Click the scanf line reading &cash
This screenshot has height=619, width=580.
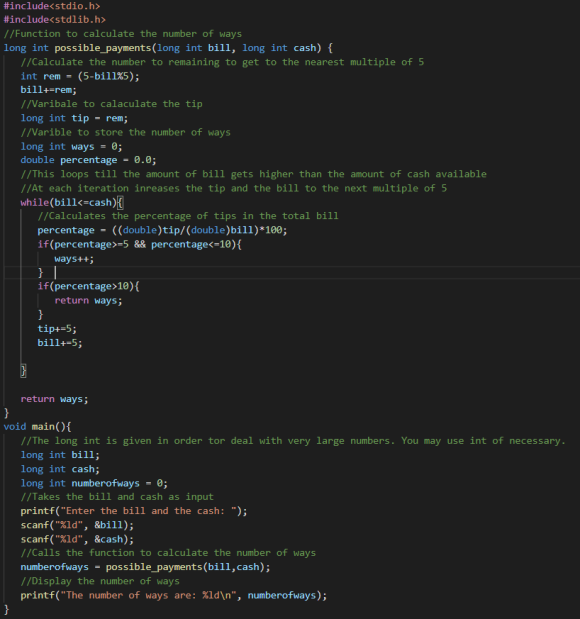pos(77,539)
